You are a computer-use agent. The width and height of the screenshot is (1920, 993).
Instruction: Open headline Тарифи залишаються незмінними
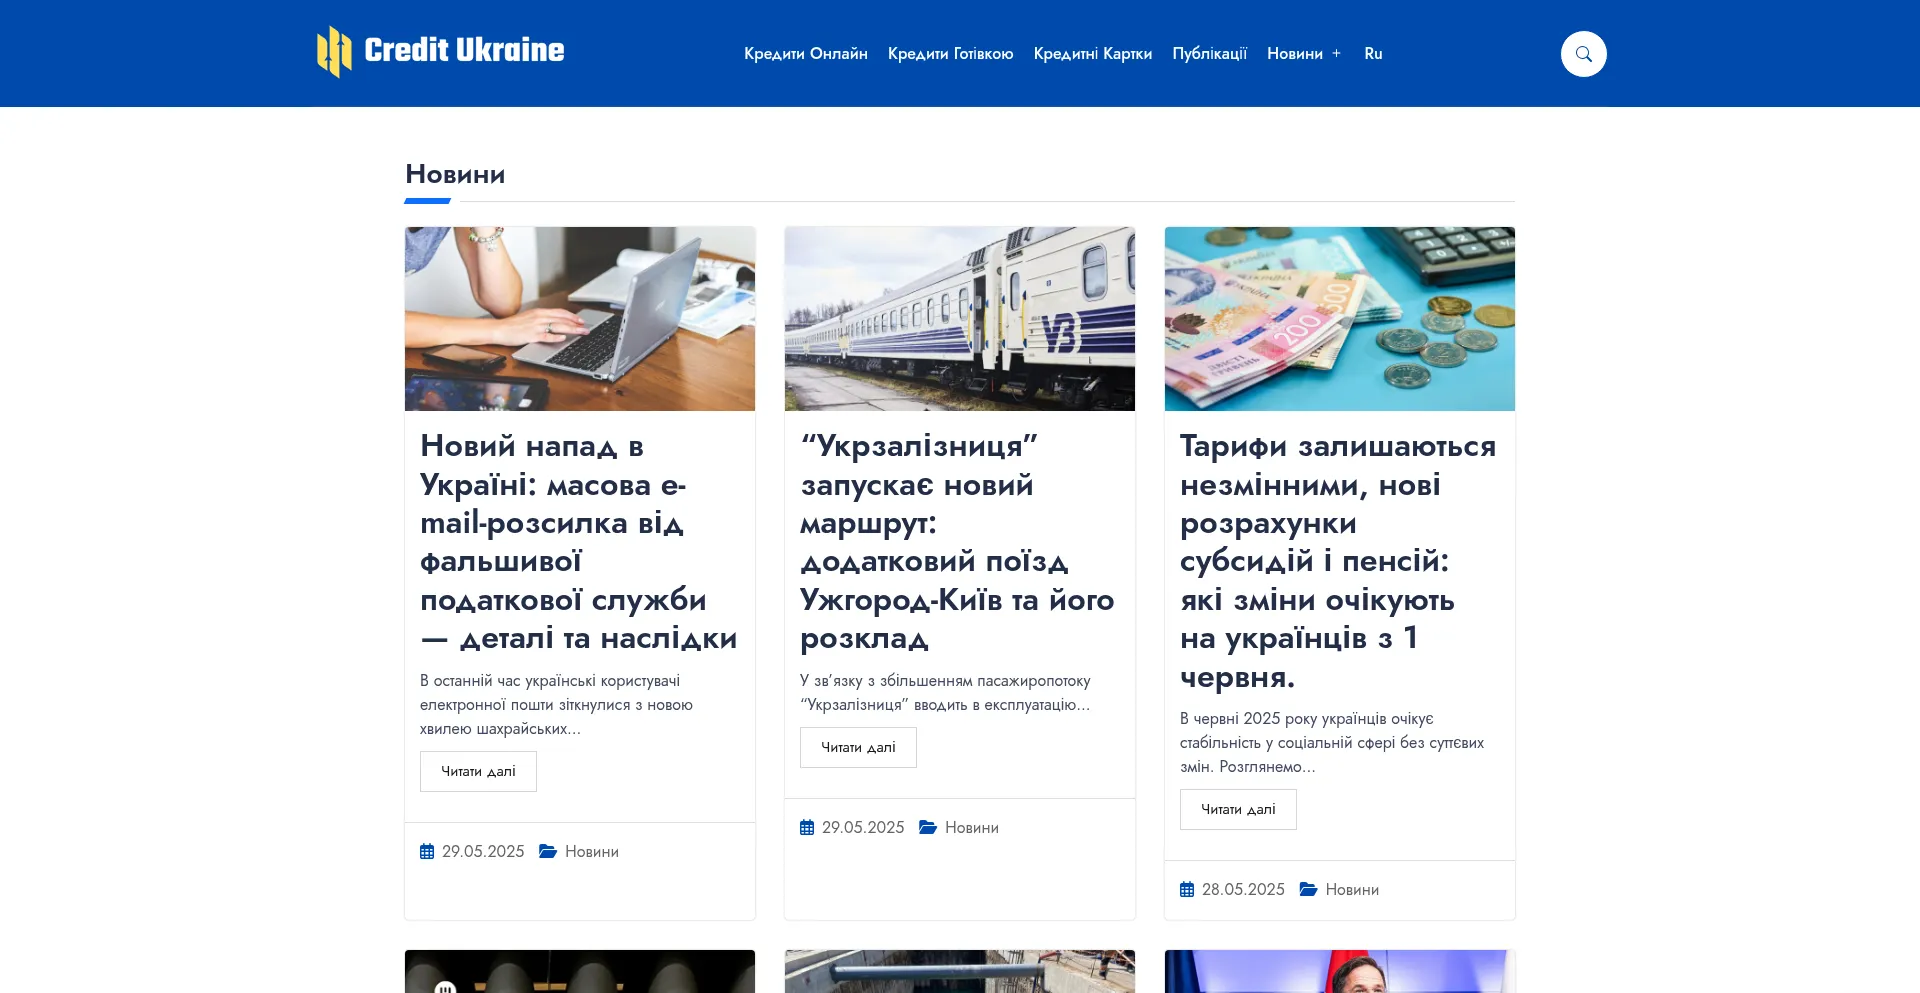click(x=1338, y=561)
